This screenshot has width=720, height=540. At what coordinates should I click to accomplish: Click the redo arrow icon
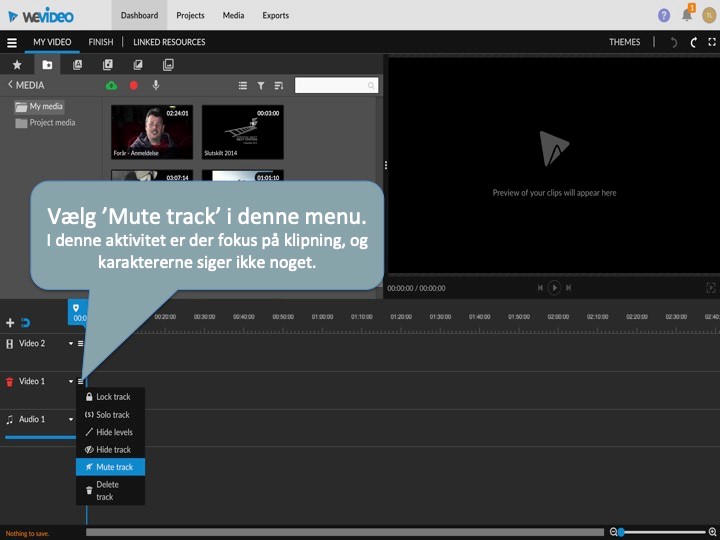pyautogui.click(x=693, y=42)
